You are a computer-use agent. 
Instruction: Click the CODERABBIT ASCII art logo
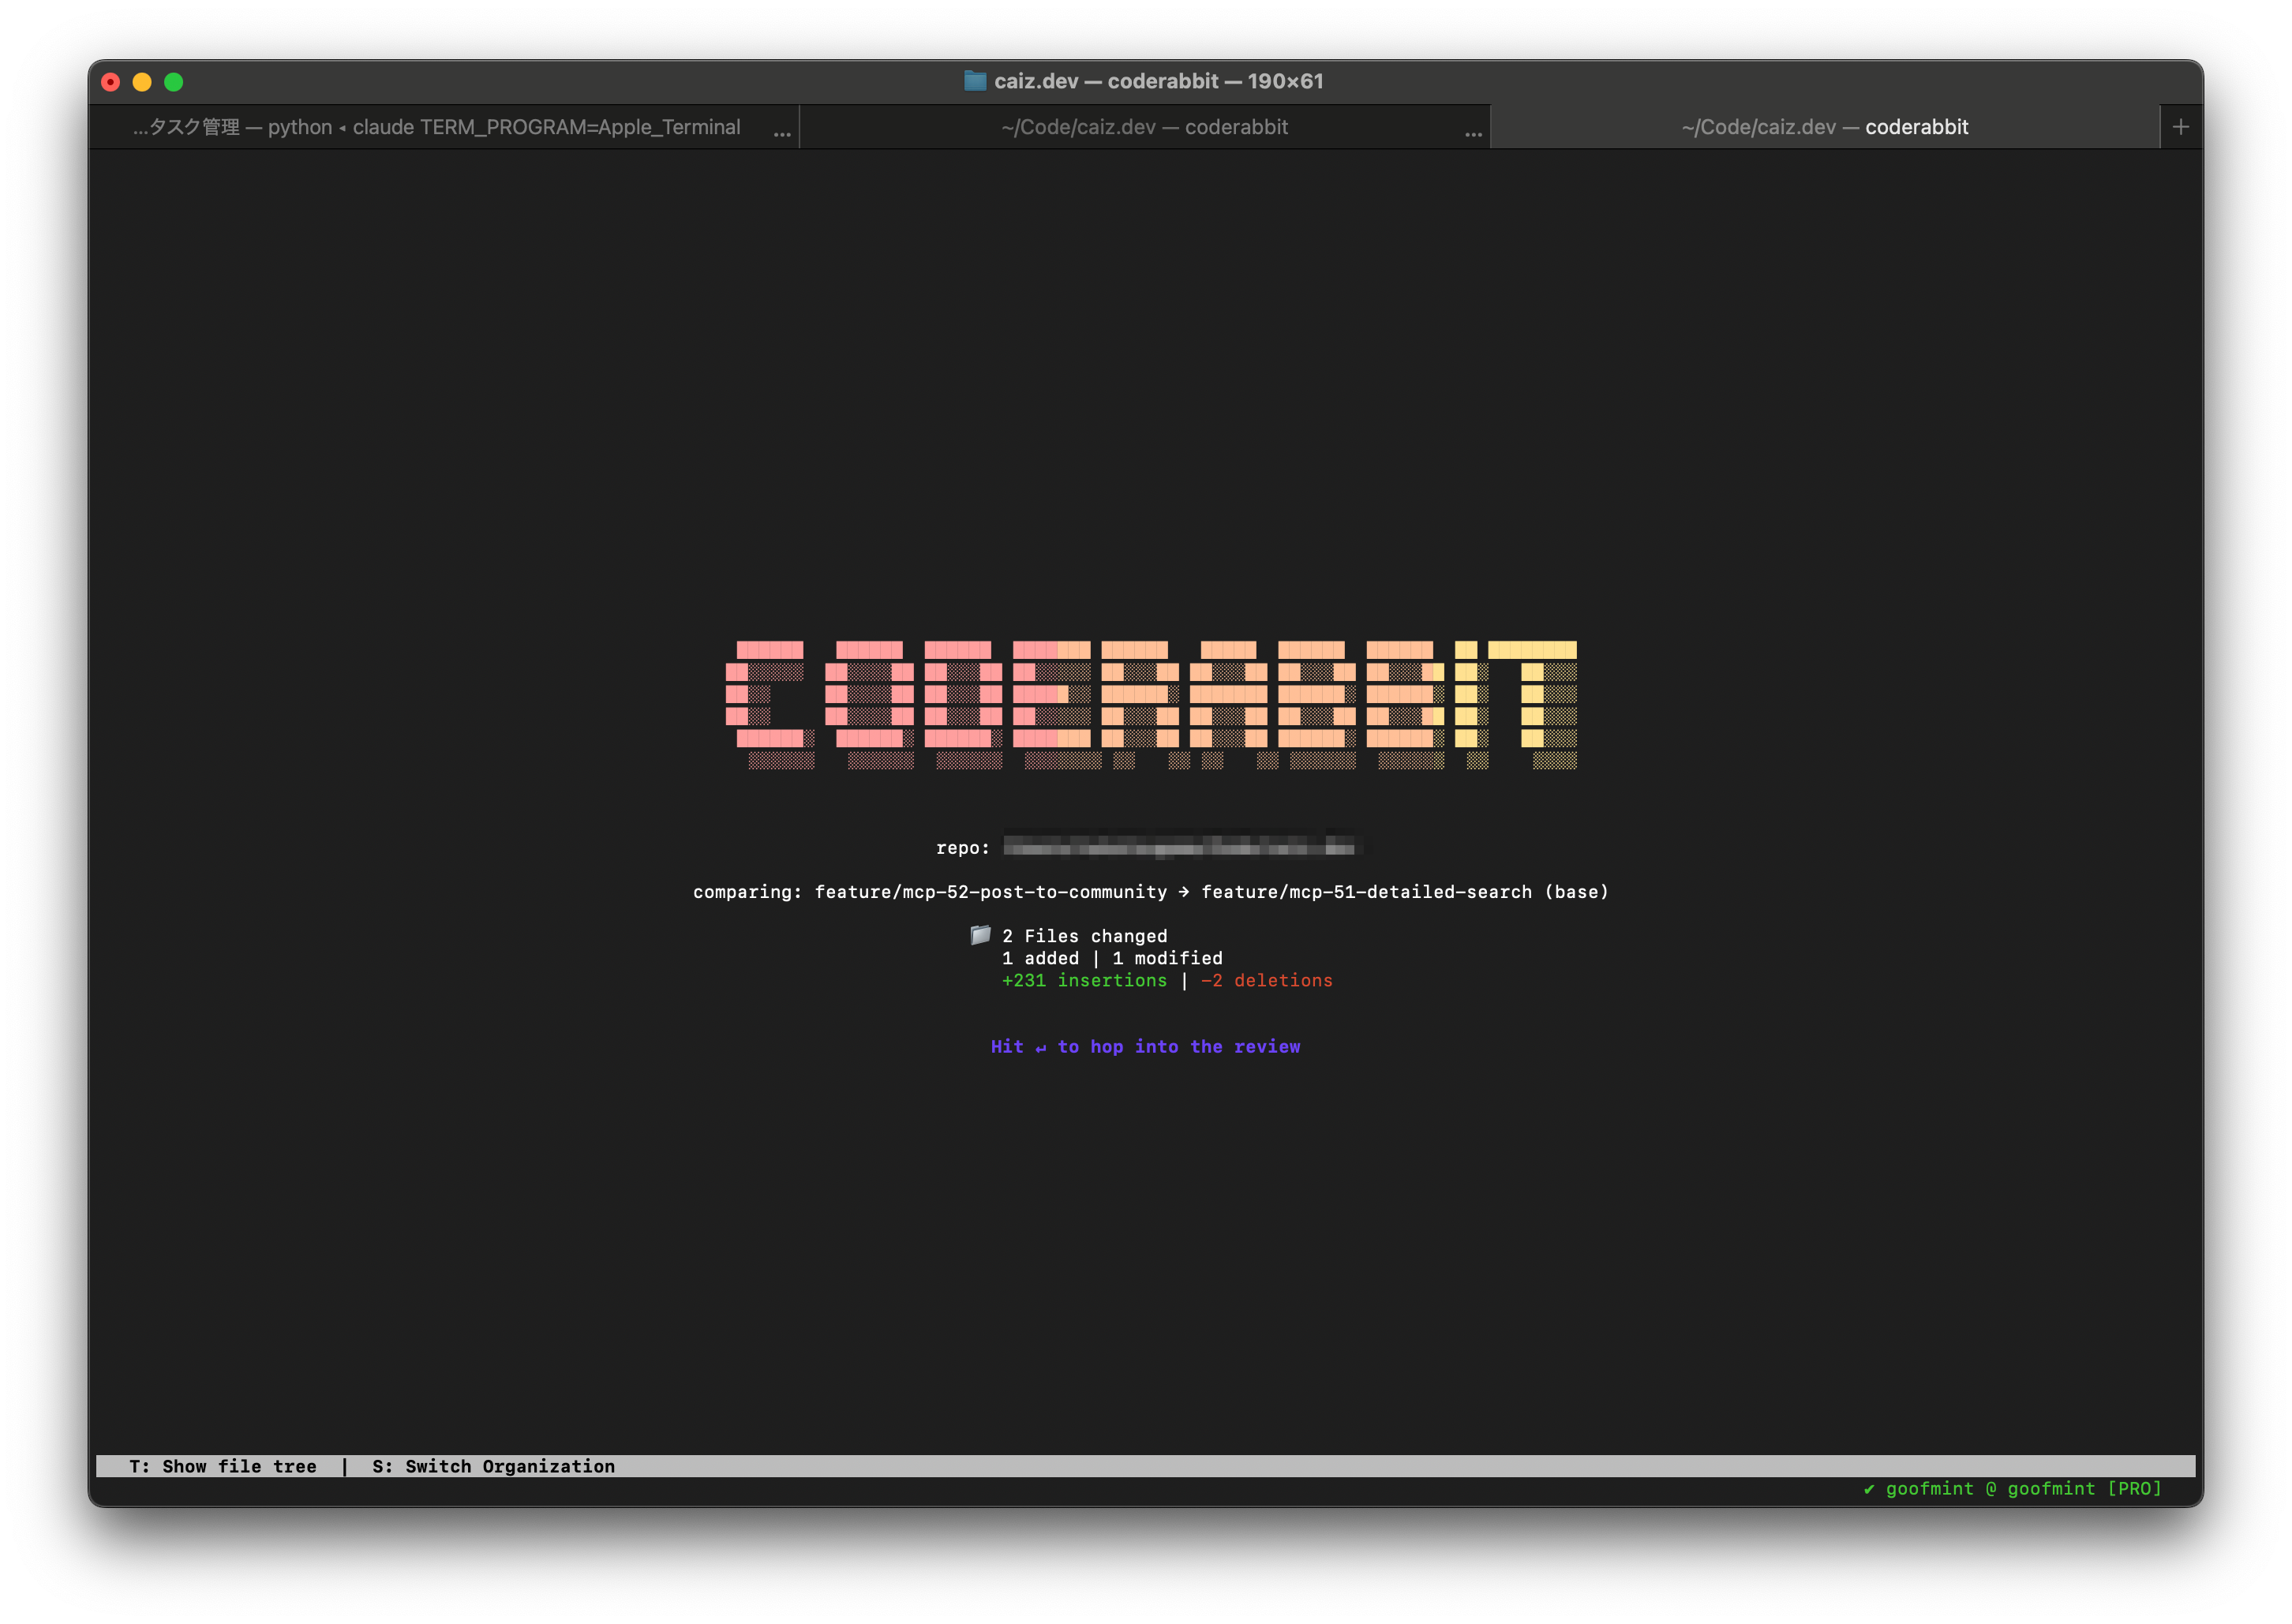tap(1150, 700)
